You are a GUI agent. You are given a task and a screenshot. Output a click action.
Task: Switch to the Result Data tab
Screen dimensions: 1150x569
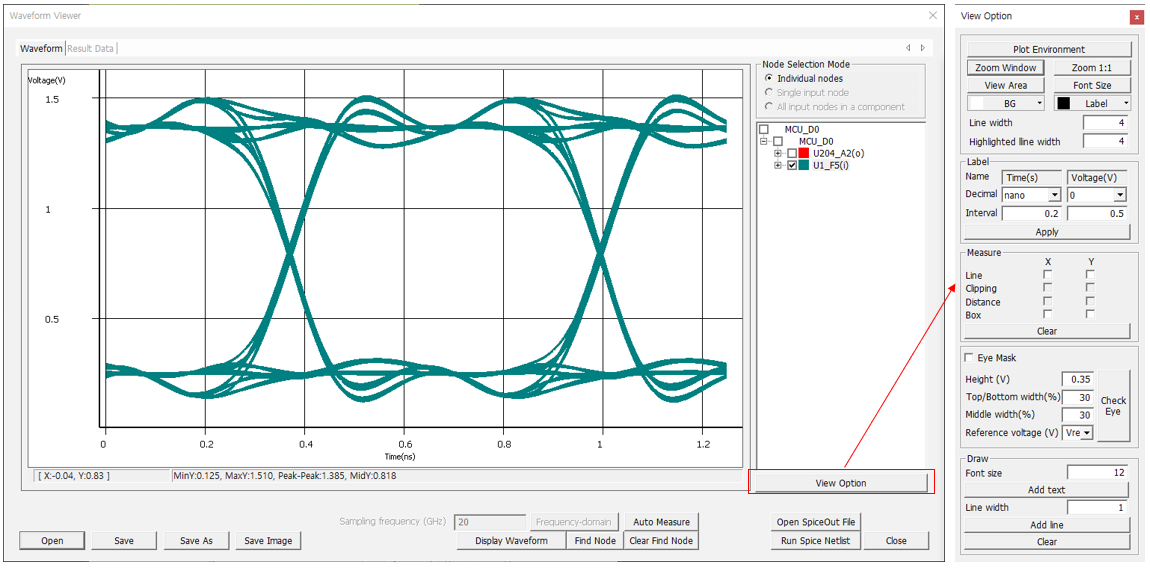[x=90, y=49]
